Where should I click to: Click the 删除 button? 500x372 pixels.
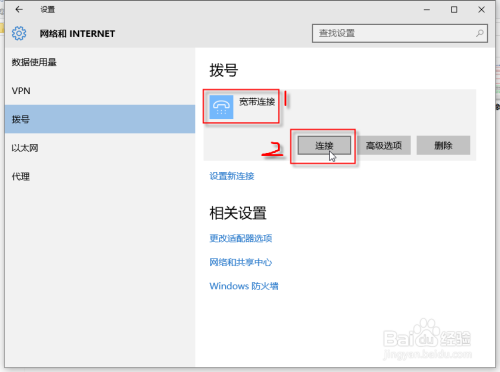(x=443, y=145)
